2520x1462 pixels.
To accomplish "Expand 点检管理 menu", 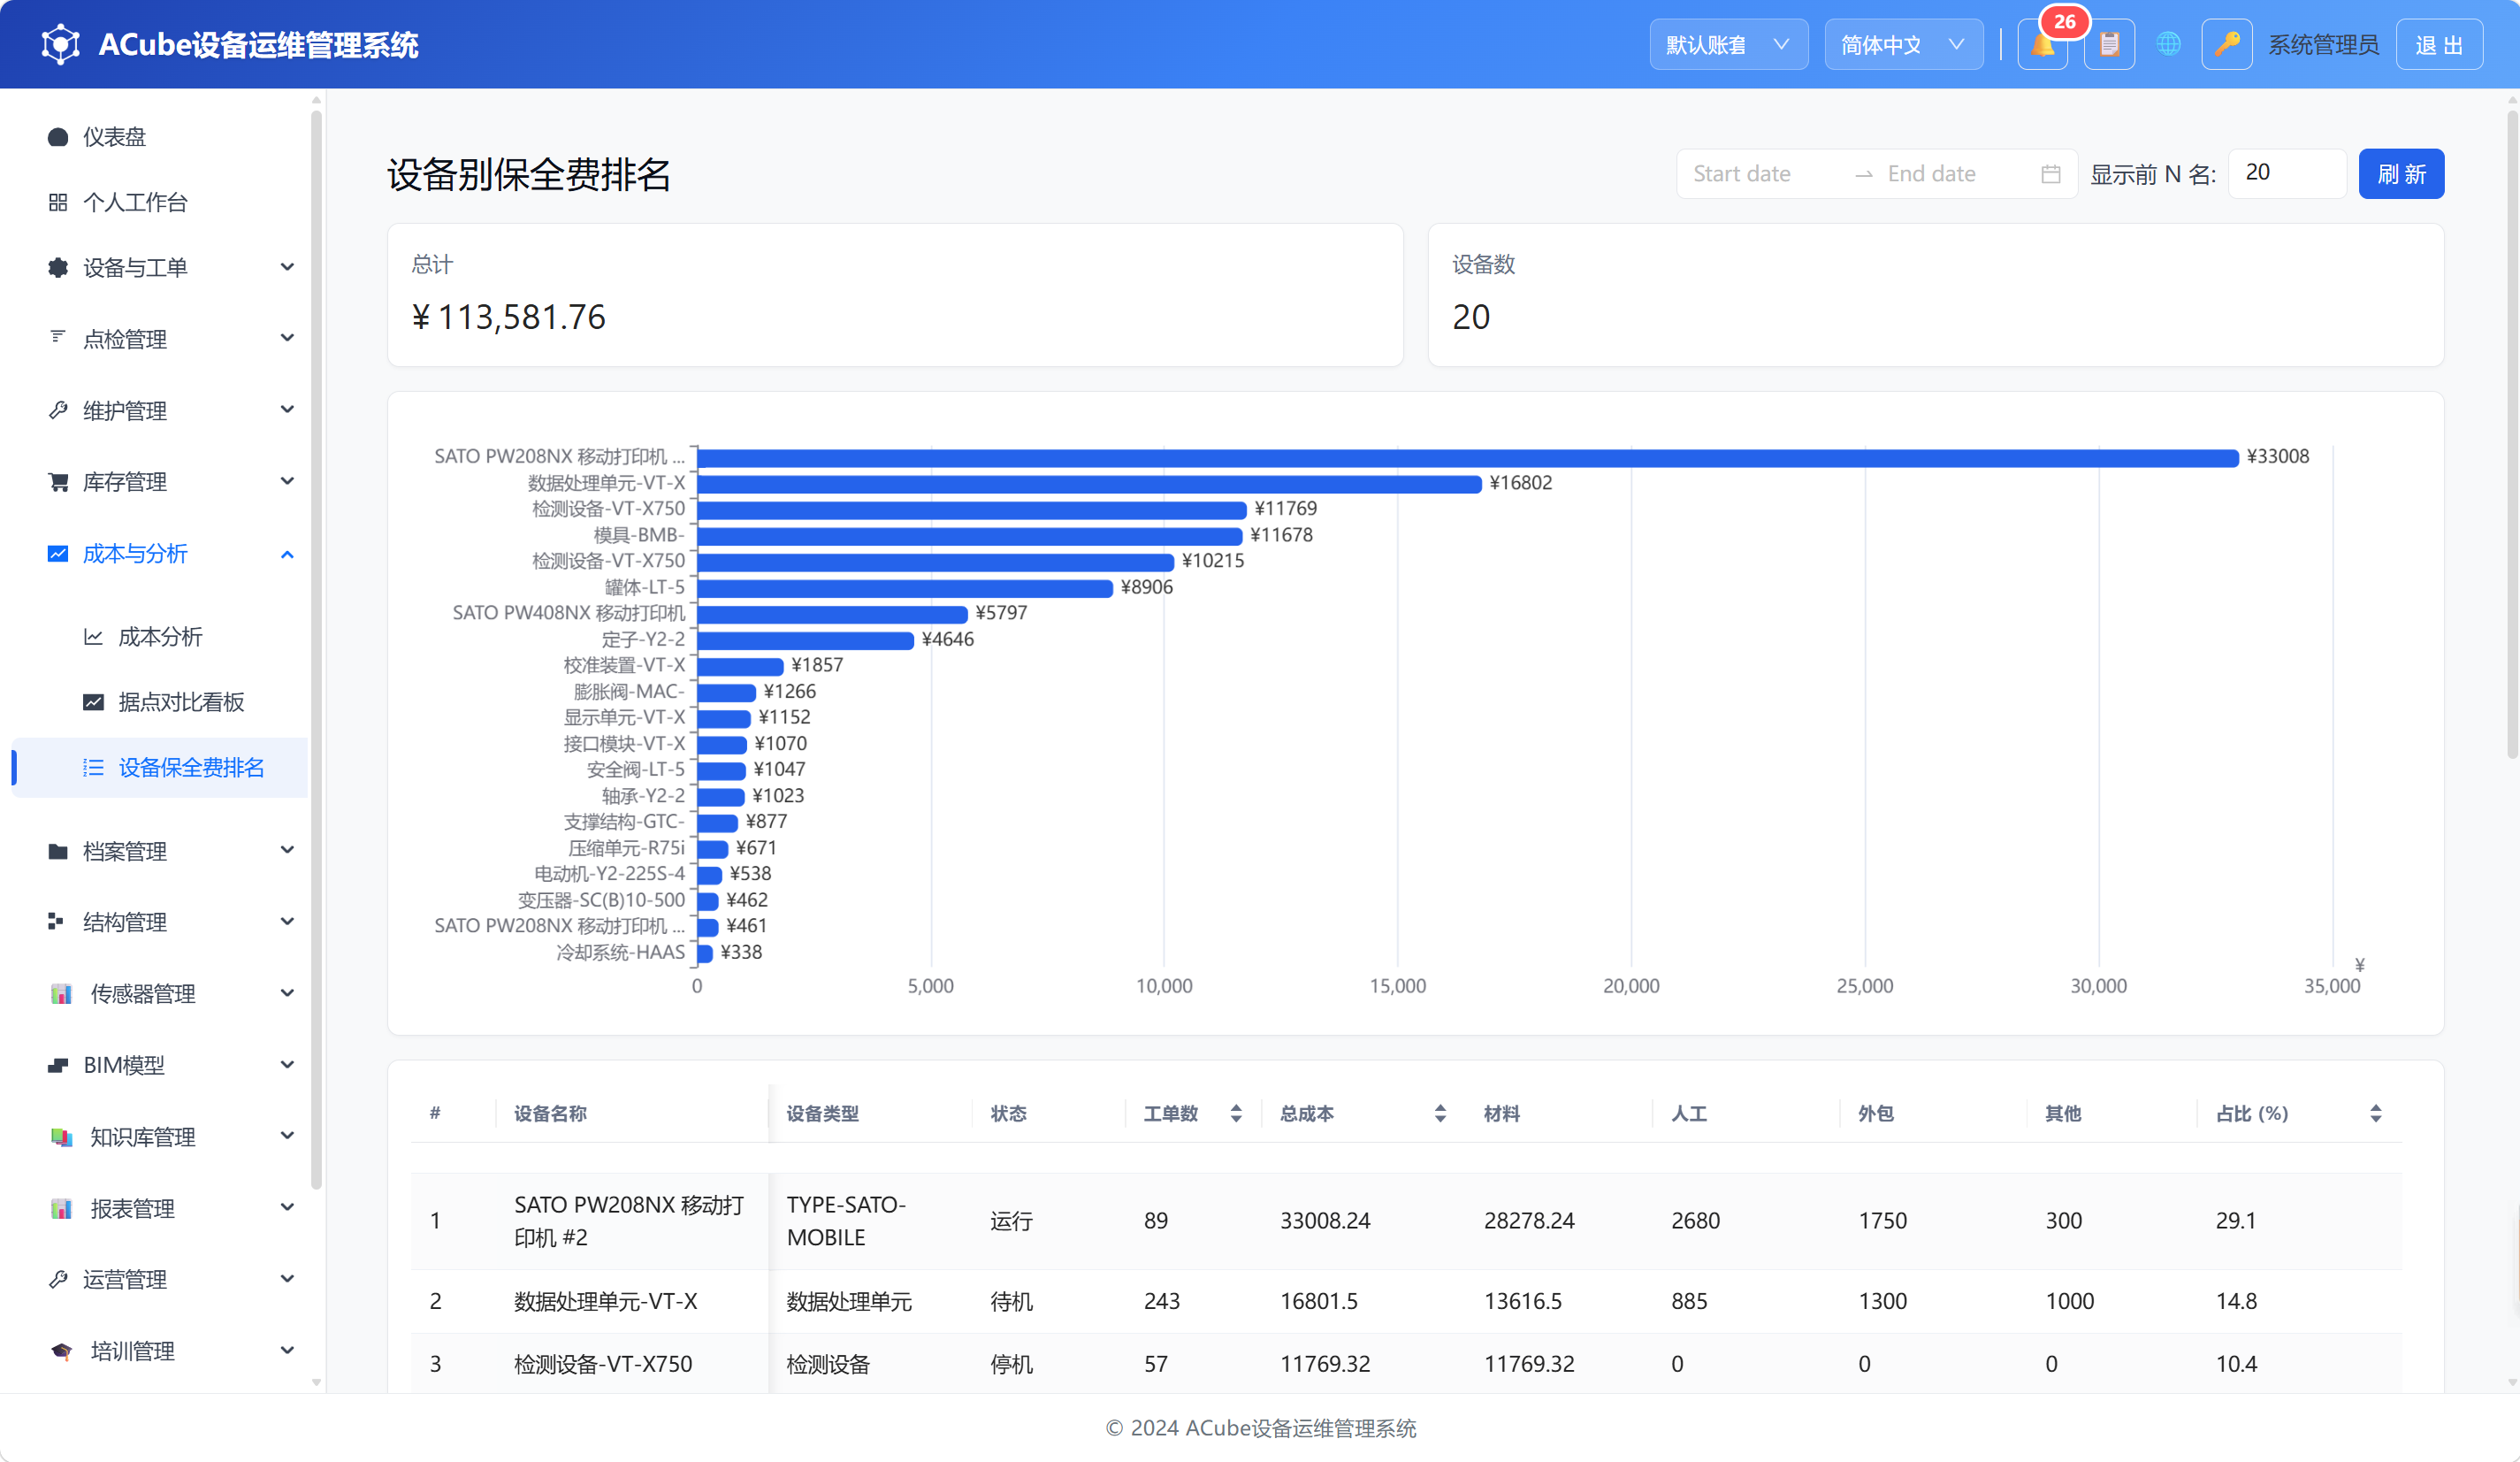I will point(160,339).
